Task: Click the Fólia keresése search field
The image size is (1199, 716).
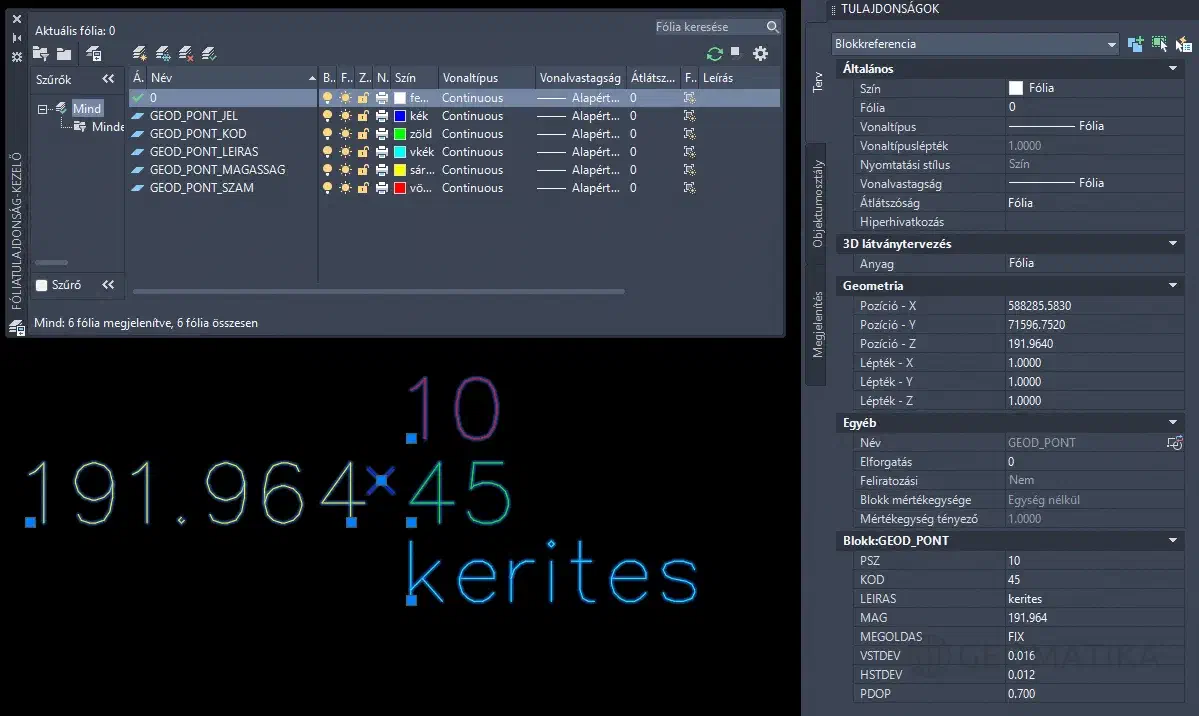Action: pos(710,27)
